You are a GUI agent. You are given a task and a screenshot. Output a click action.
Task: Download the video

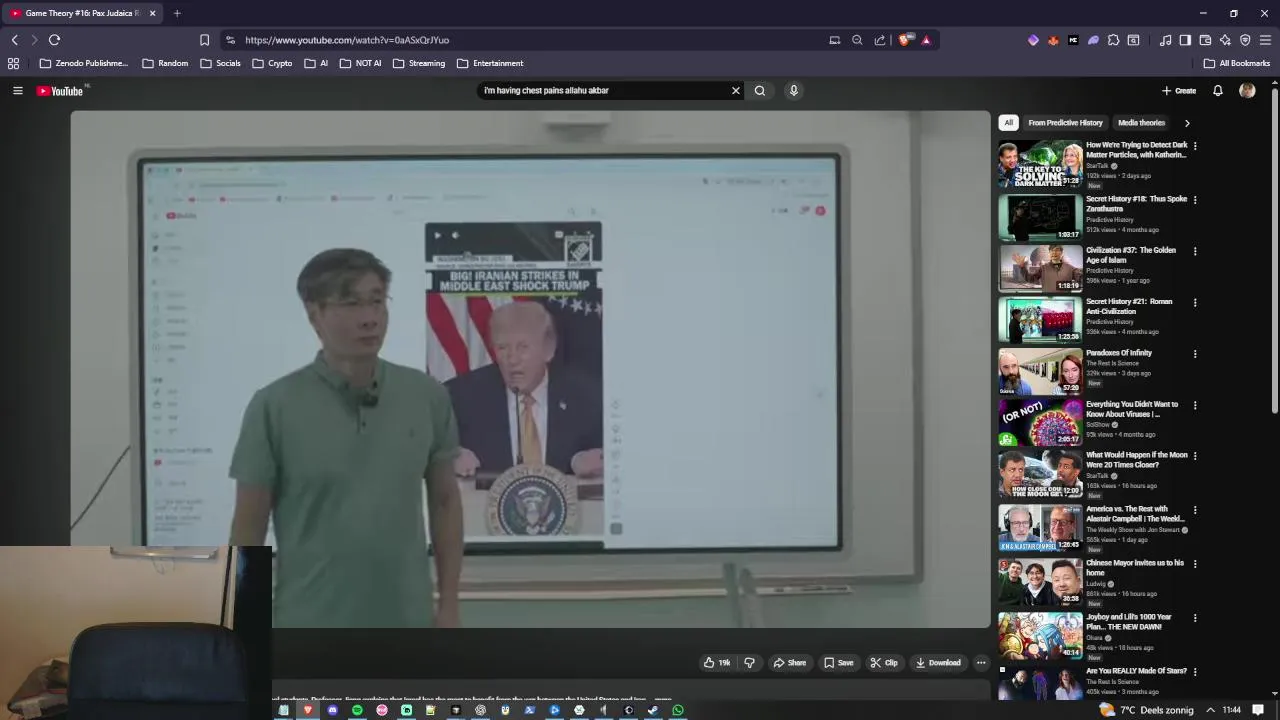(x=938, y=663)
